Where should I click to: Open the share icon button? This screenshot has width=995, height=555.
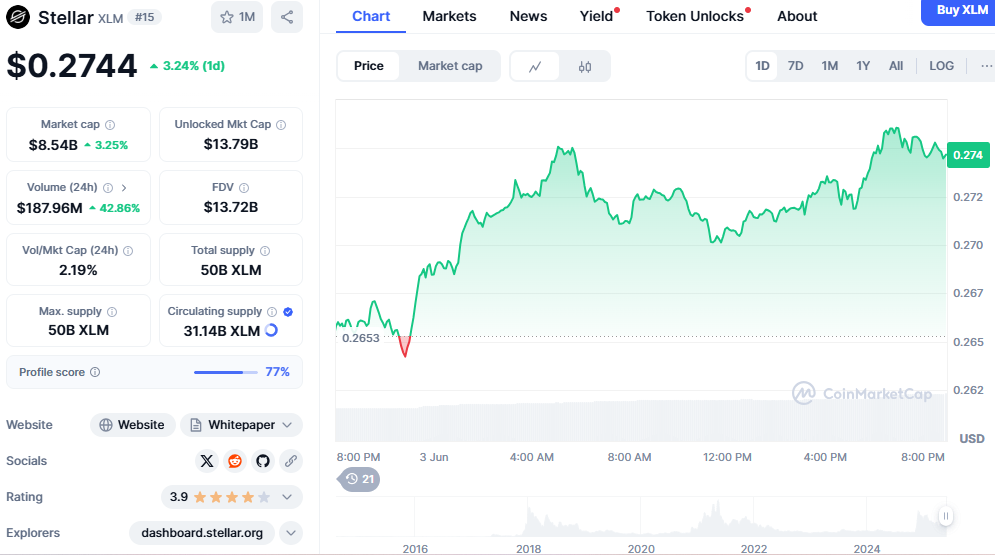tap(287, 17)
